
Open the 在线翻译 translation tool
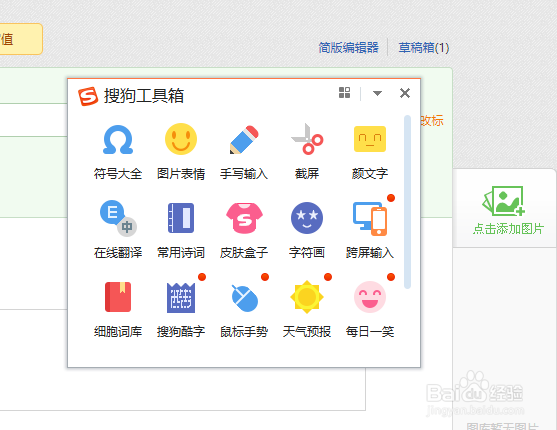tap(118, 218)
